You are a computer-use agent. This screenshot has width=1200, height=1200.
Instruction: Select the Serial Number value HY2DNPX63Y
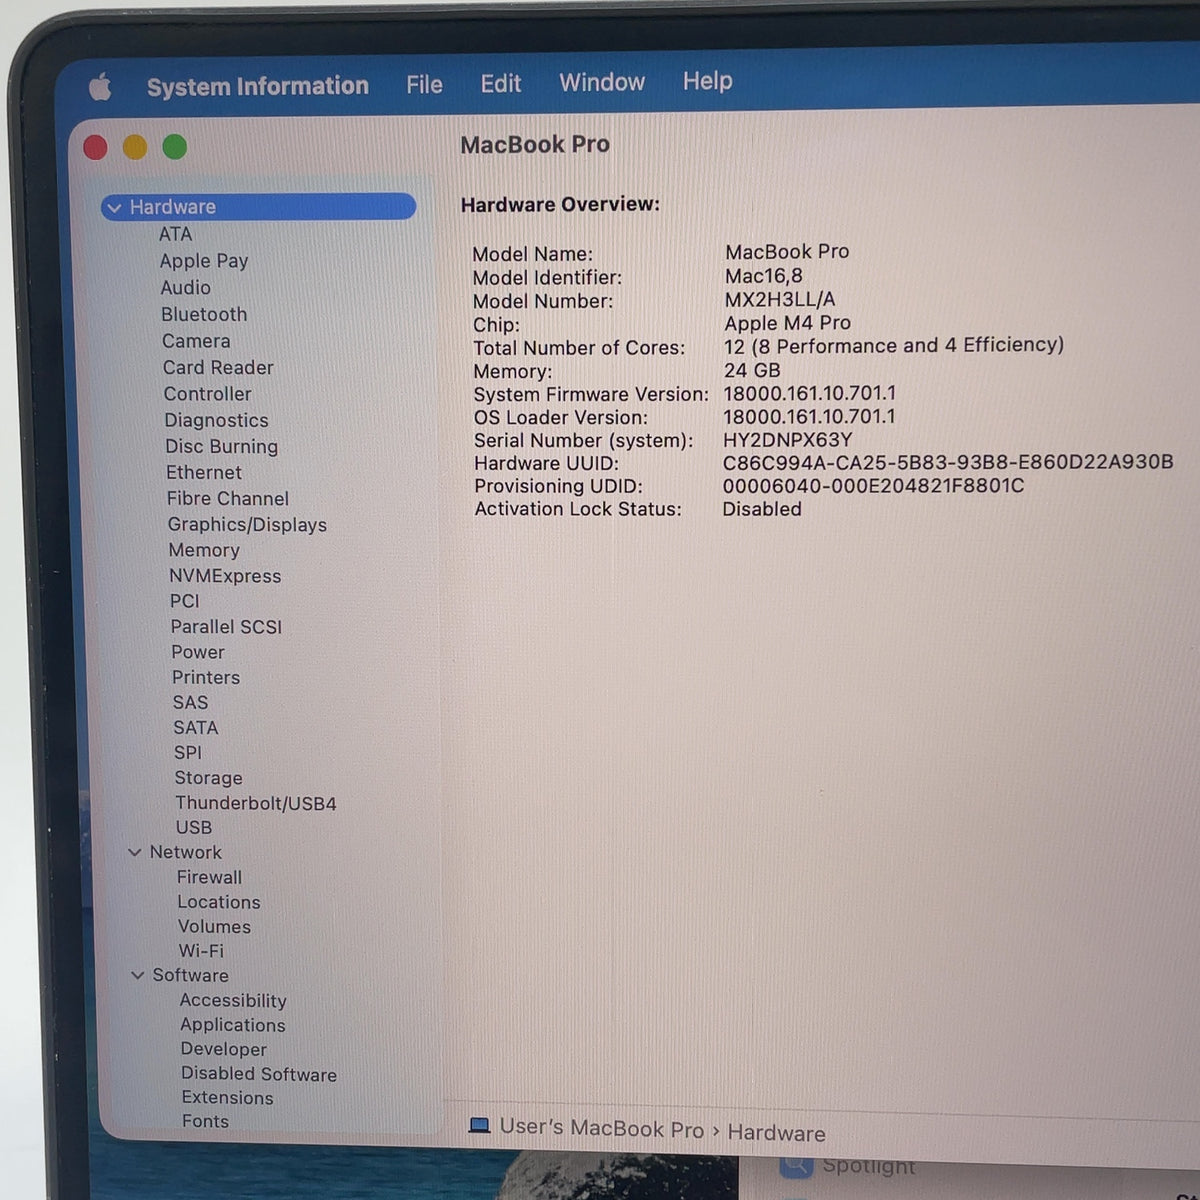[x=788, y=440]
